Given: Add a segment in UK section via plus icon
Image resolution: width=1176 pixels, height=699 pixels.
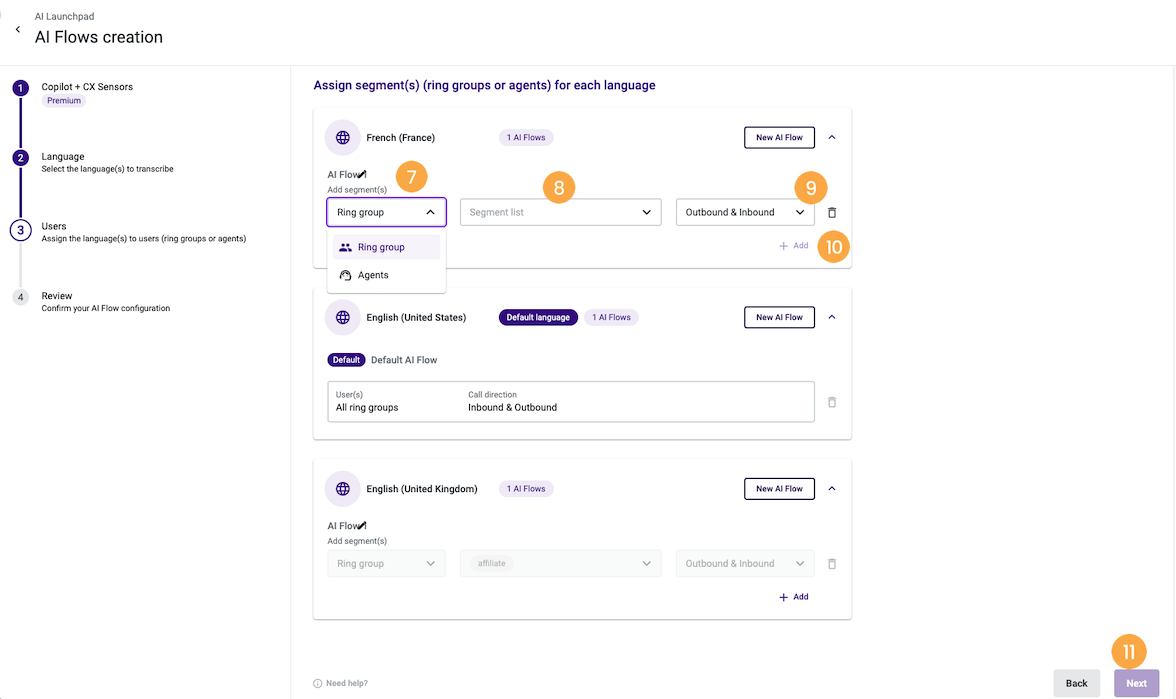Looking at the screenshot, I should pyautogui.click(x=783, y=596).
